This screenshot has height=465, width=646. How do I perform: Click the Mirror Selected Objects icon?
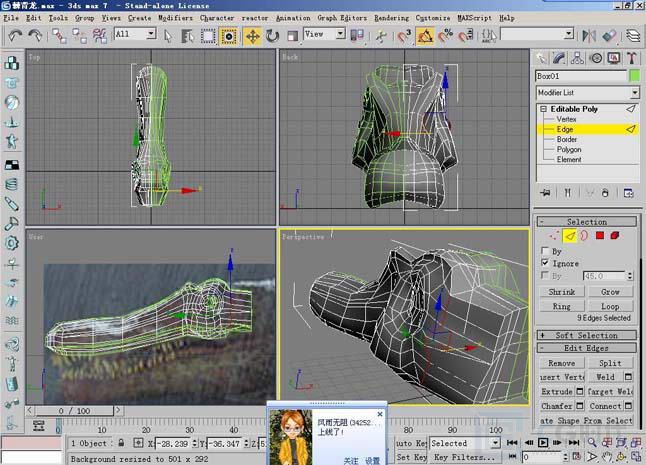[x=589, y=36]
